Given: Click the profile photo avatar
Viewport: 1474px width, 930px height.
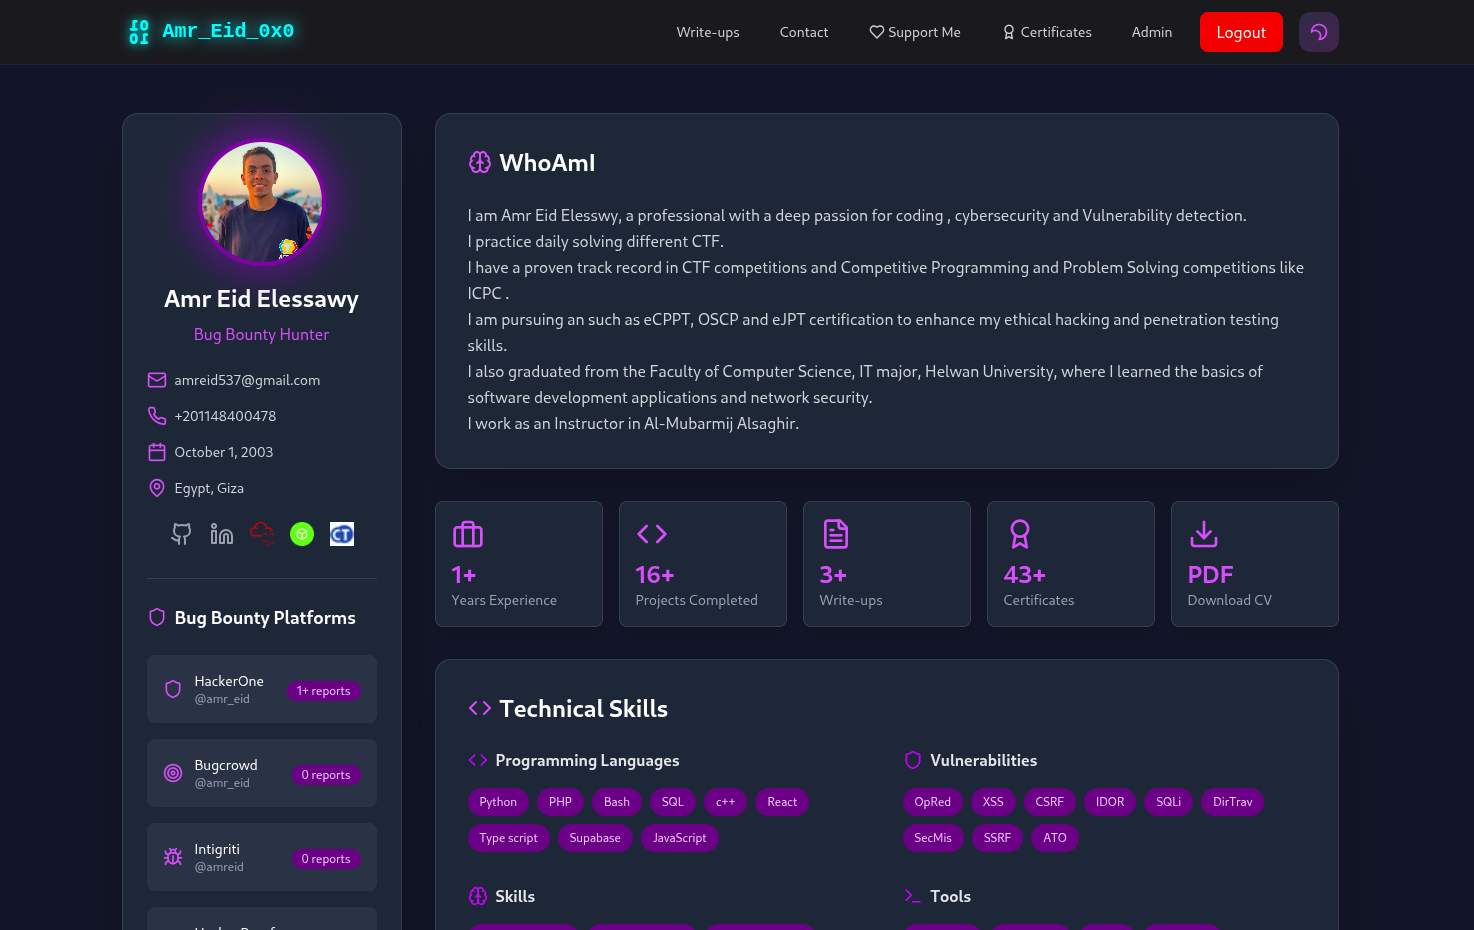Looking at the screenshot, I should 262,202.
